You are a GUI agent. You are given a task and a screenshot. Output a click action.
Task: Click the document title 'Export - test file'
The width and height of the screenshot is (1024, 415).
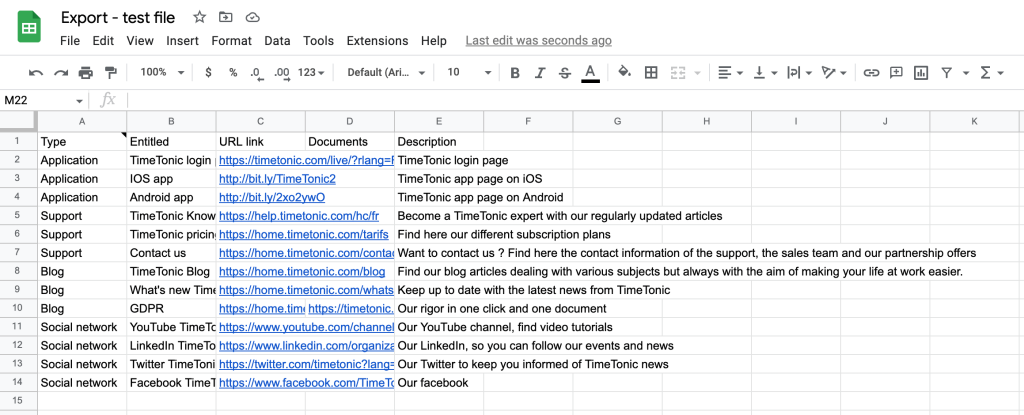pos(118,18)
